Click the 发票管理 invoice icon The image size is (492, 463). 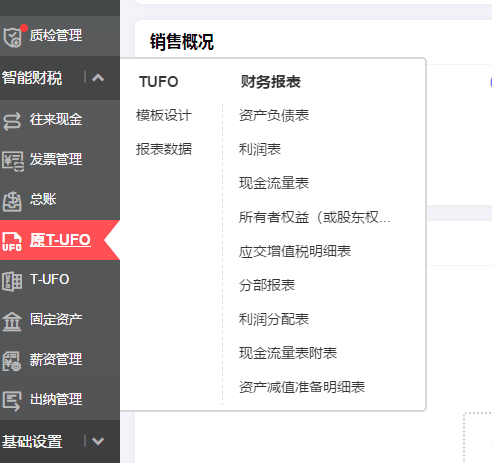(x=13, y=161)
